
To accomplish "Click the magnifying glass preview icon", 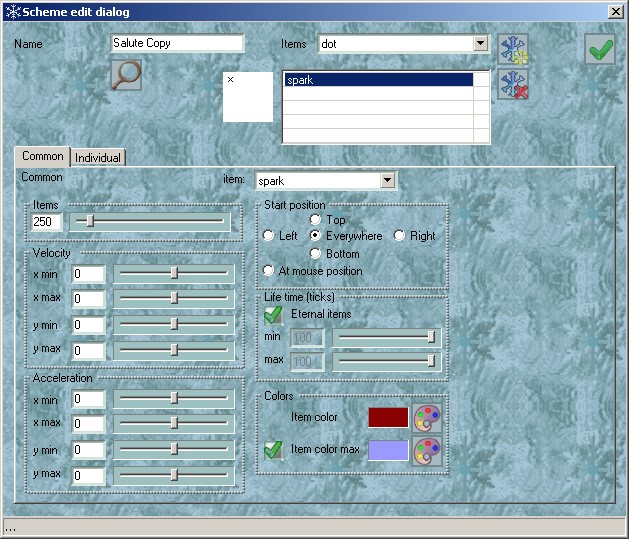I will point(126,75).
